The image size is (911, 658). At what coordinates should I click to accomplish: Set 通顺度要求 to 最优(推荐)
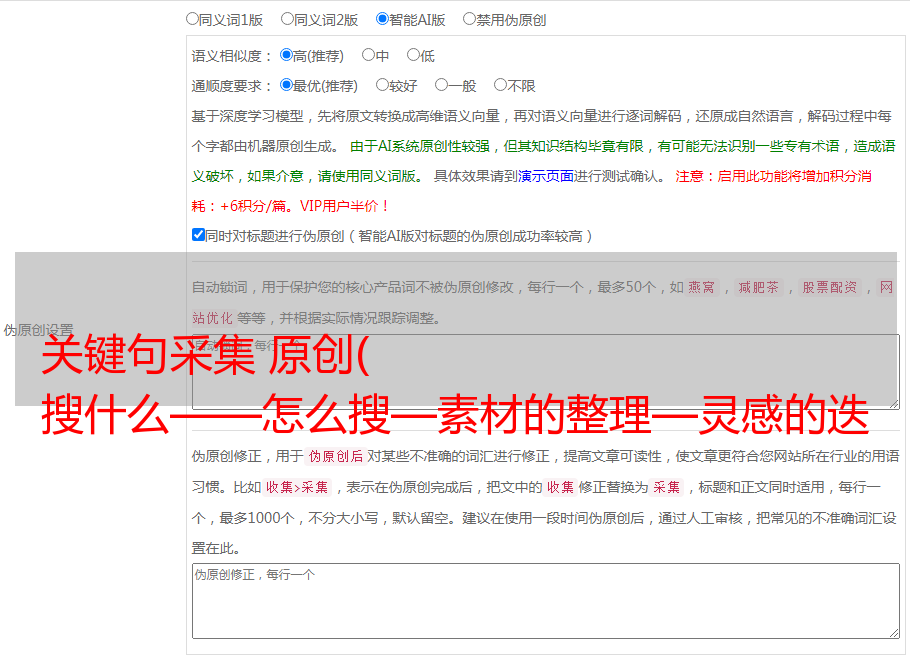pos(286,85)
